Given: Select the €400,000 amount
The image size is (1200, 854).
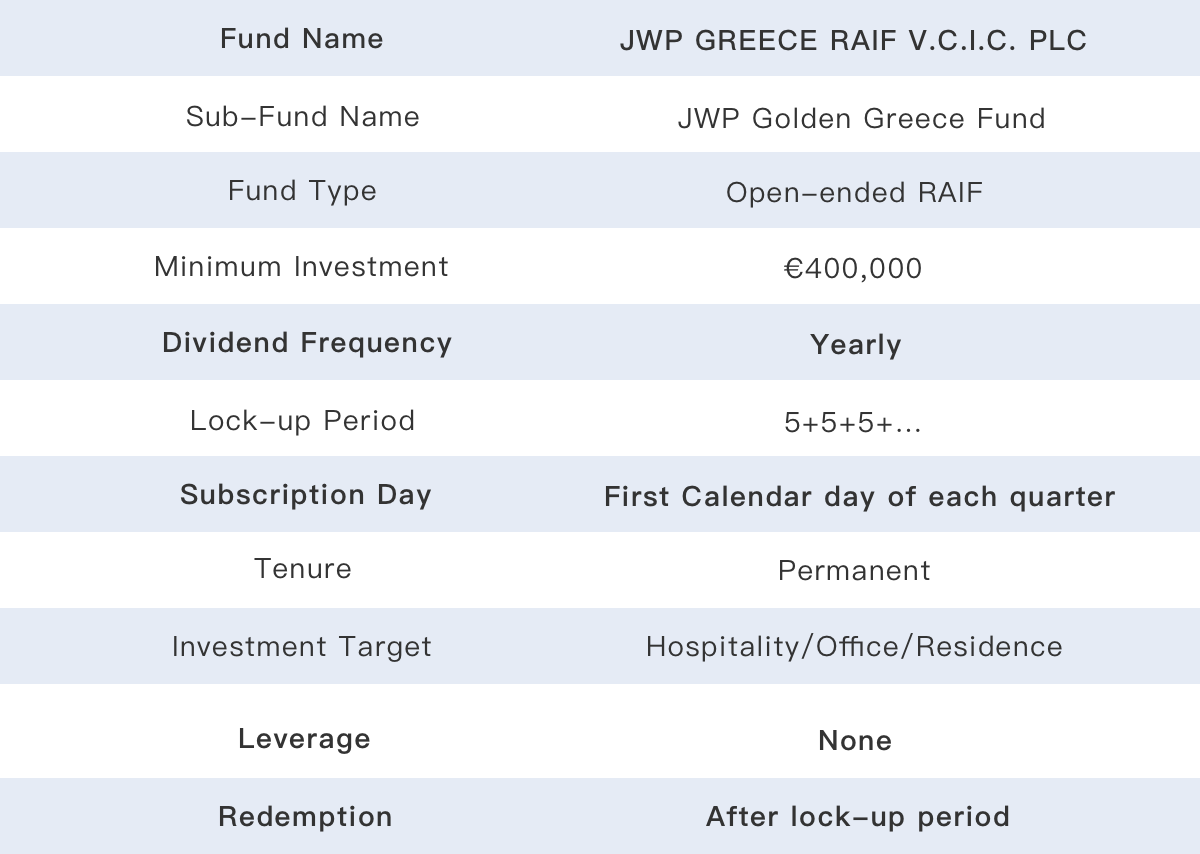Looking at the screenshot, I should (x=854, y=269).
